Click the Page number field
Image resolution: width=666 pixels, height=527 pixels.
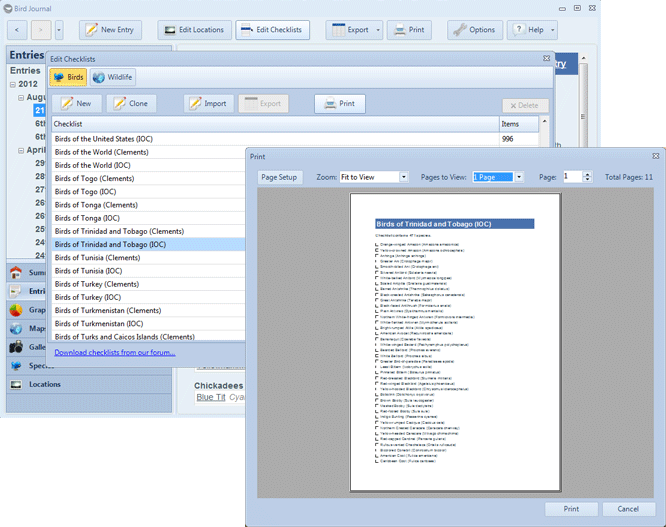click(x=573, y=177)
